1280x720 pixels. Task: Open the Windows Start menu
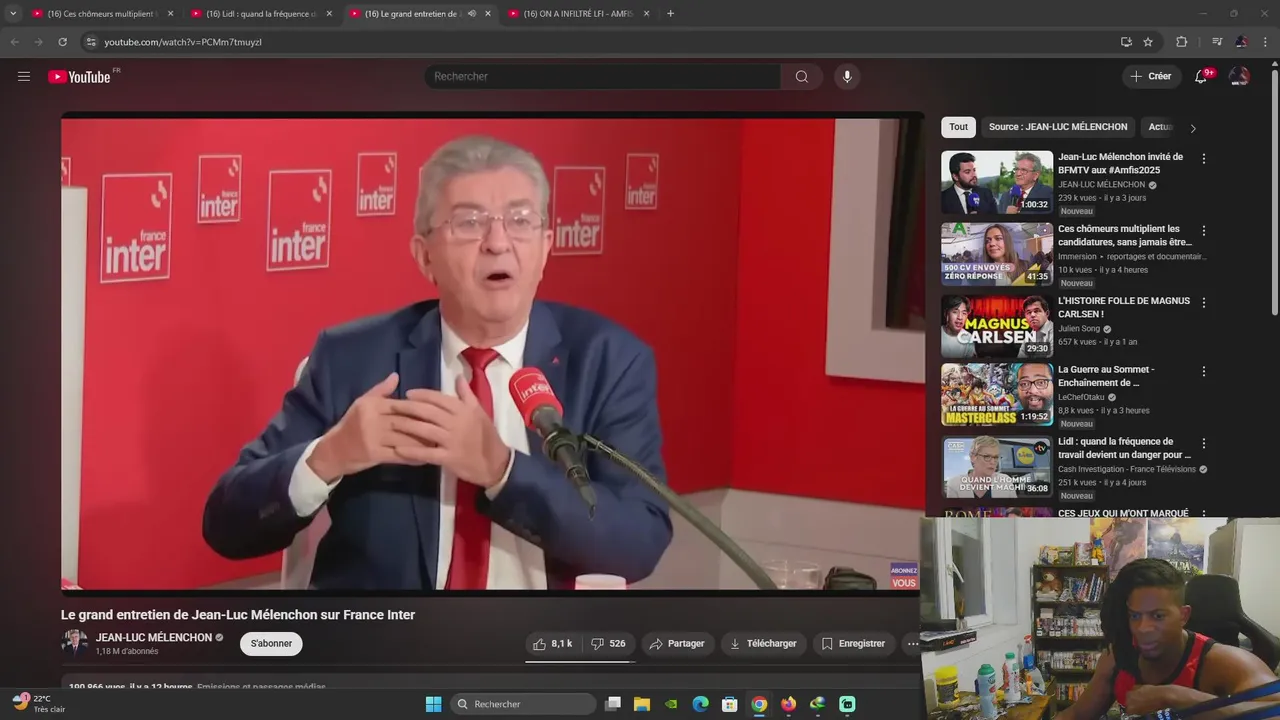coord(433,704)
